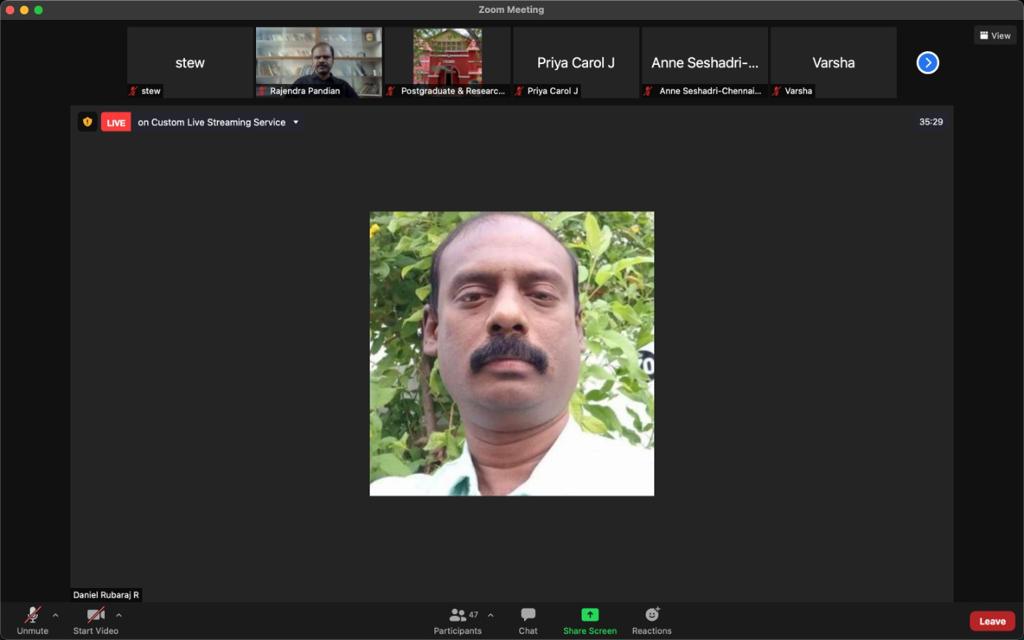Expand video options arrow beside Start Video
This screenshot has height=640, width=1024.
pos(119,615)
